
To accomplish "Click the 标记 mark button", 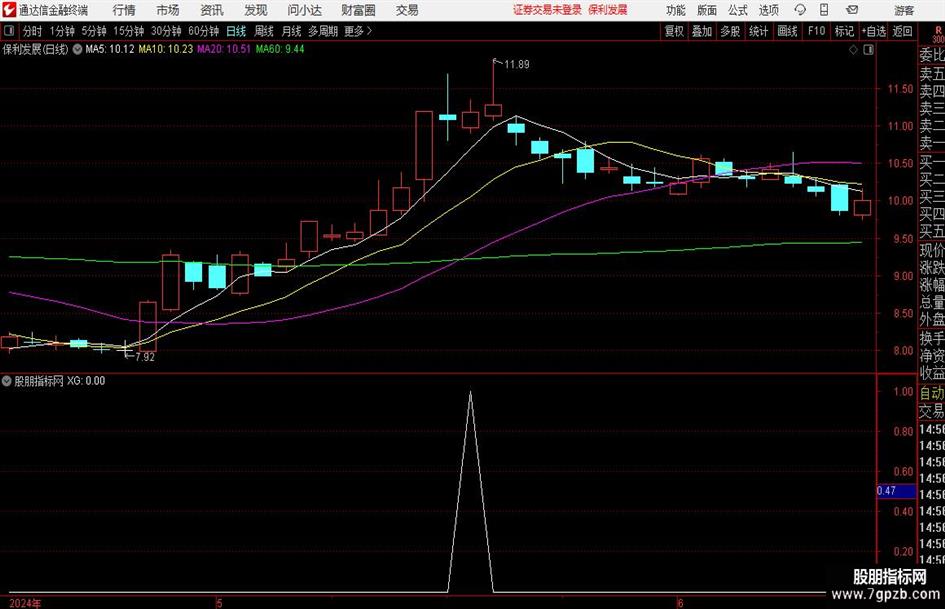I will [x=844, y=31].
